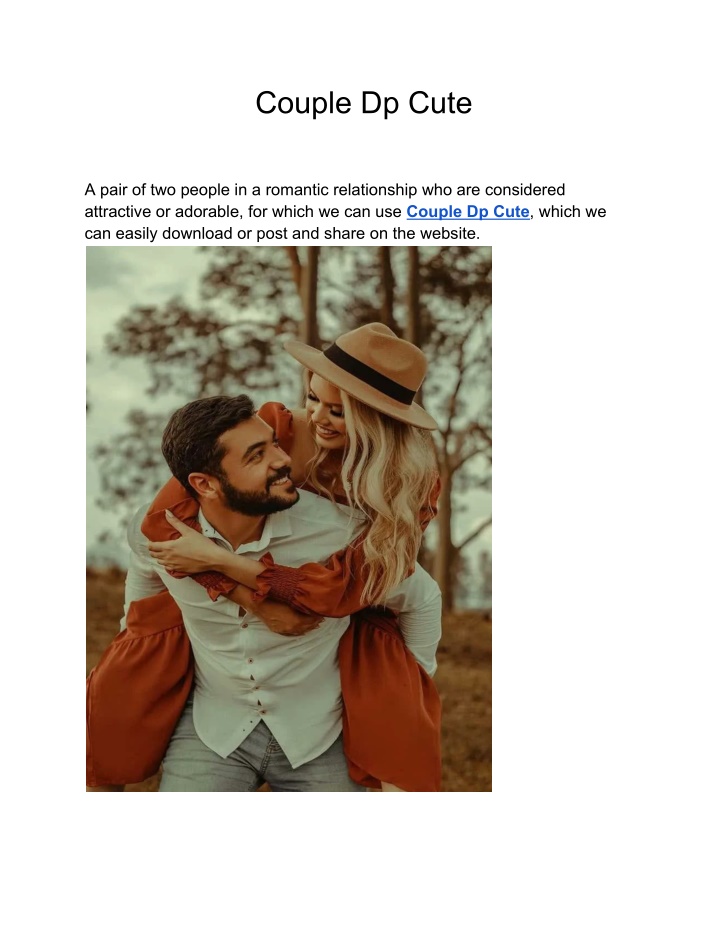Image resolution: width=720 pixels, height=931 pixels.
Task: Click the phrase 'which we' after the link
Action: pyautogui.click(x=572, y=212)
